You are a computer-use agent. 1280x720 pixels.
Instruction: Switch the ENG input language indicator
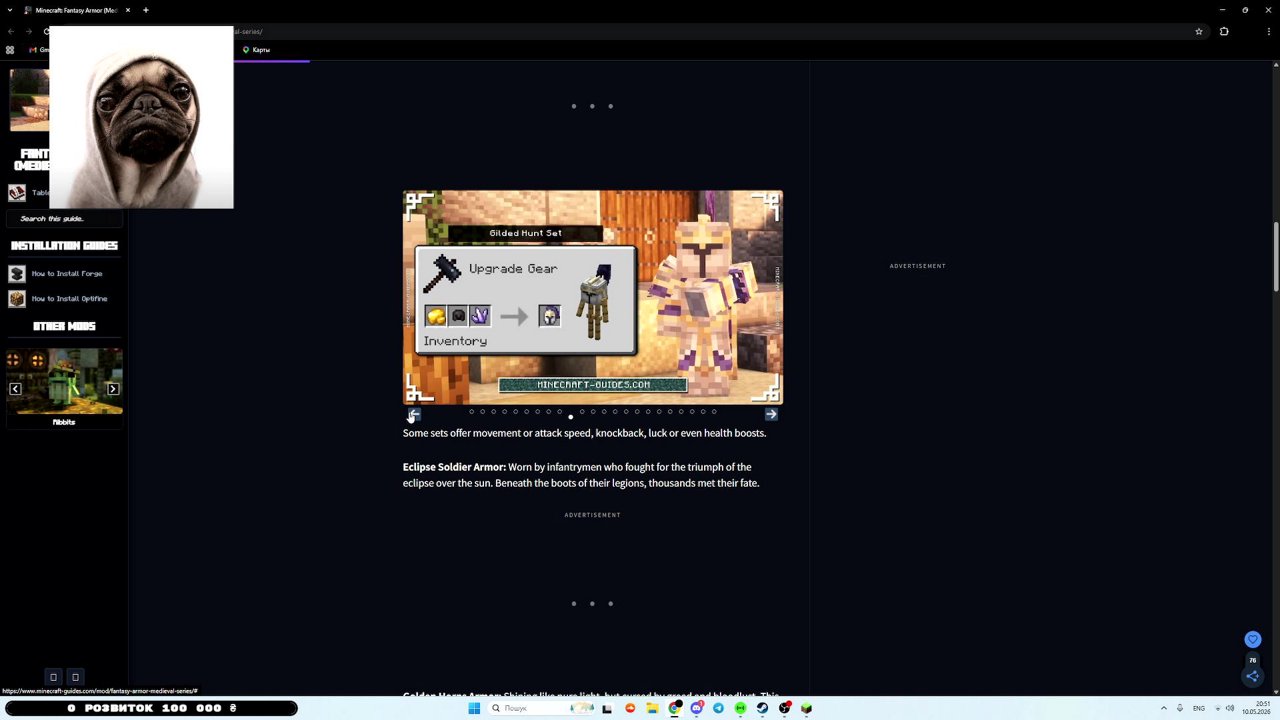click(1198, 708)
